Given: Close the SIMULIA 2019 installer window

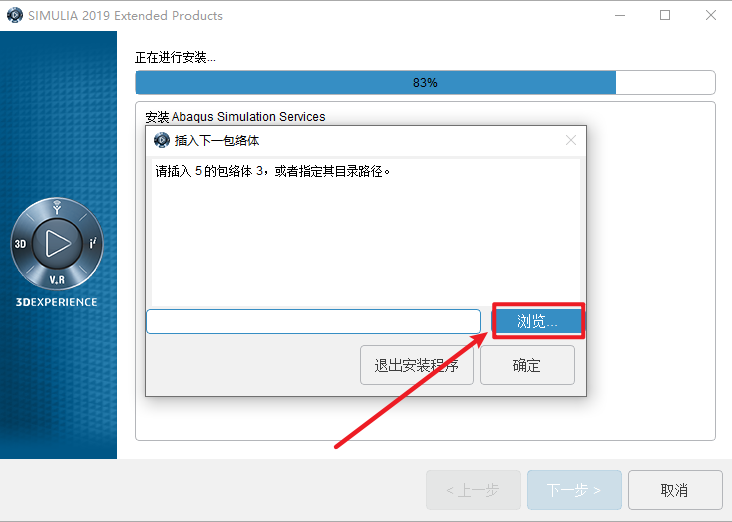Looking at the screenshot, I should pos(711,15).
